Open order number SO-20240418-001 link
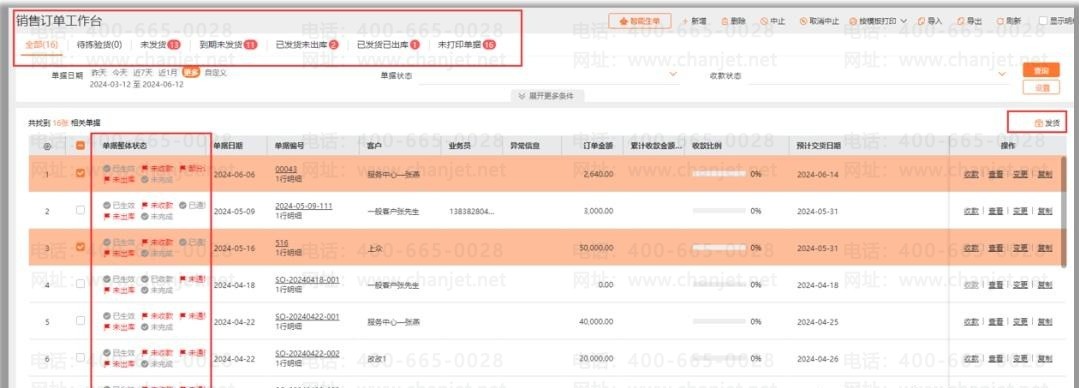Screen dimensions: 1079x388 point(307,280)
